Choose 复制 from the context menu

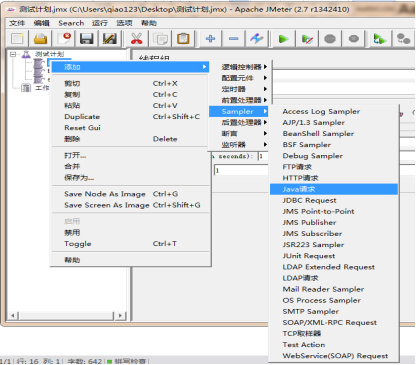[130, 94]
